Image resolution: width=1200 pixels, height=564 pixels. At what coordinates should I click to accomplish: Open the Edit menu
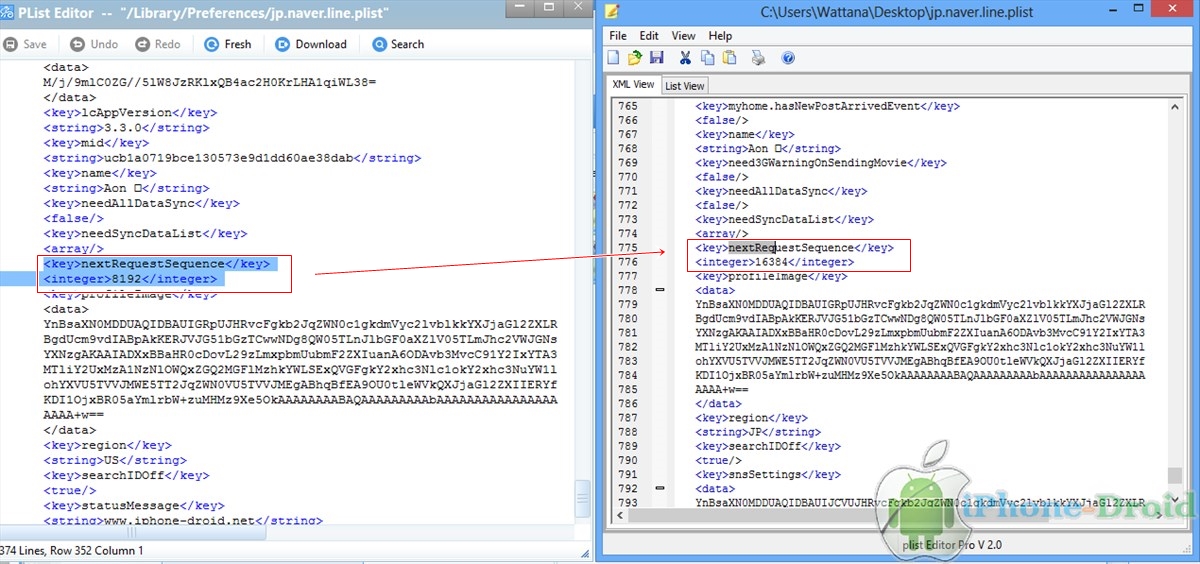coord(649,36)
